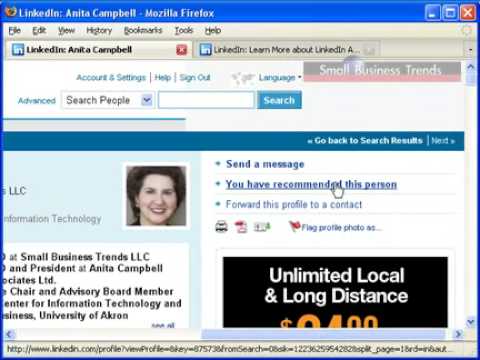
Task: Select the LinkedIn: Anita Campbell tab
Action: (x=99, y=50)
